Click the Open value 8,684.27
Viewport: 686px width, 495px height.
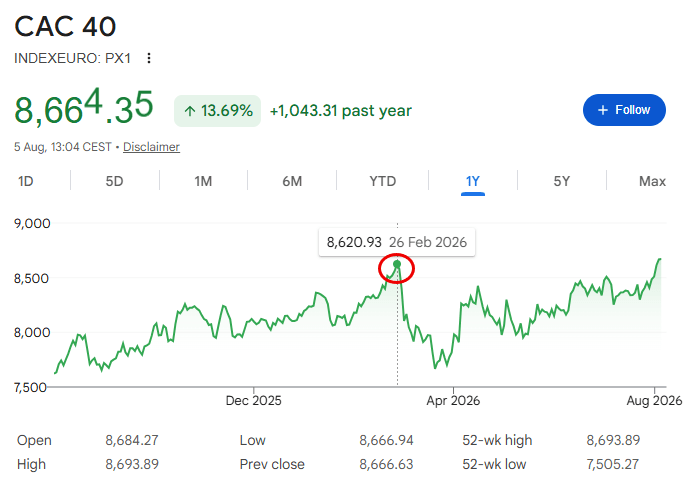pyautogui.click(x=132, y=440)
